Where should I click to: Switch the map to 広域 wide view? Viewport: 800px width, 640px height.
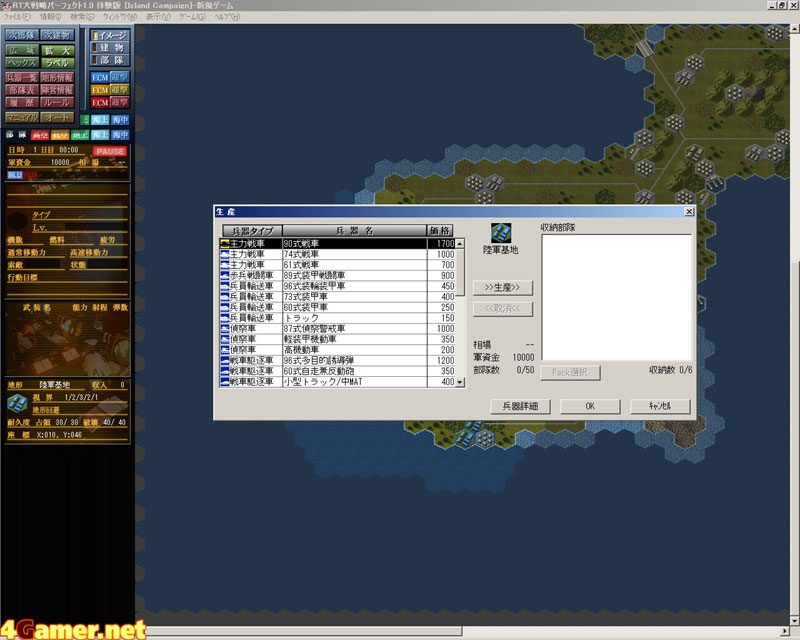[22, 50]
